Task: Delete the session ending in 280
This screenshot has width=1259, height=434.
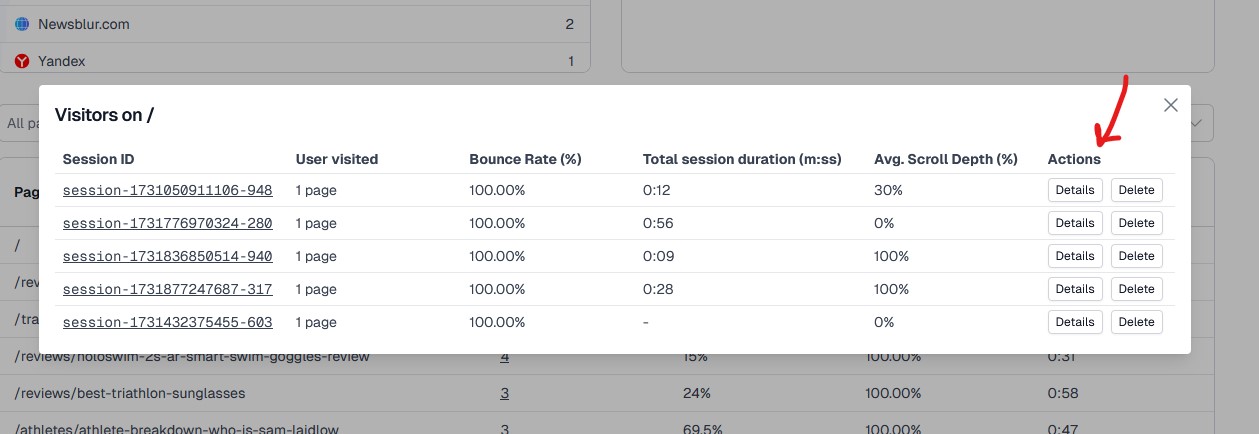Action: (1136, 223)
